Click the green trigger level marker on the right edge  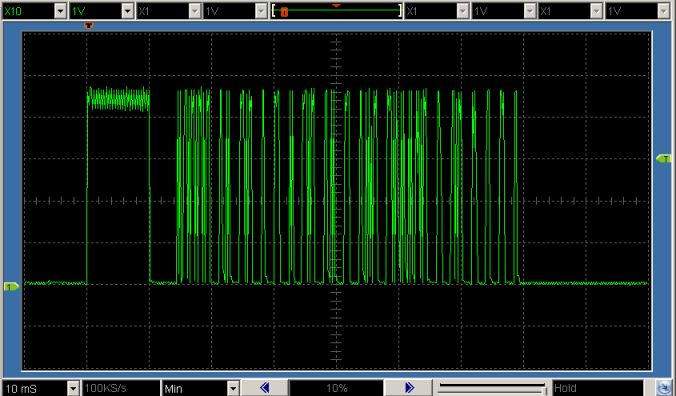(663, 159)
